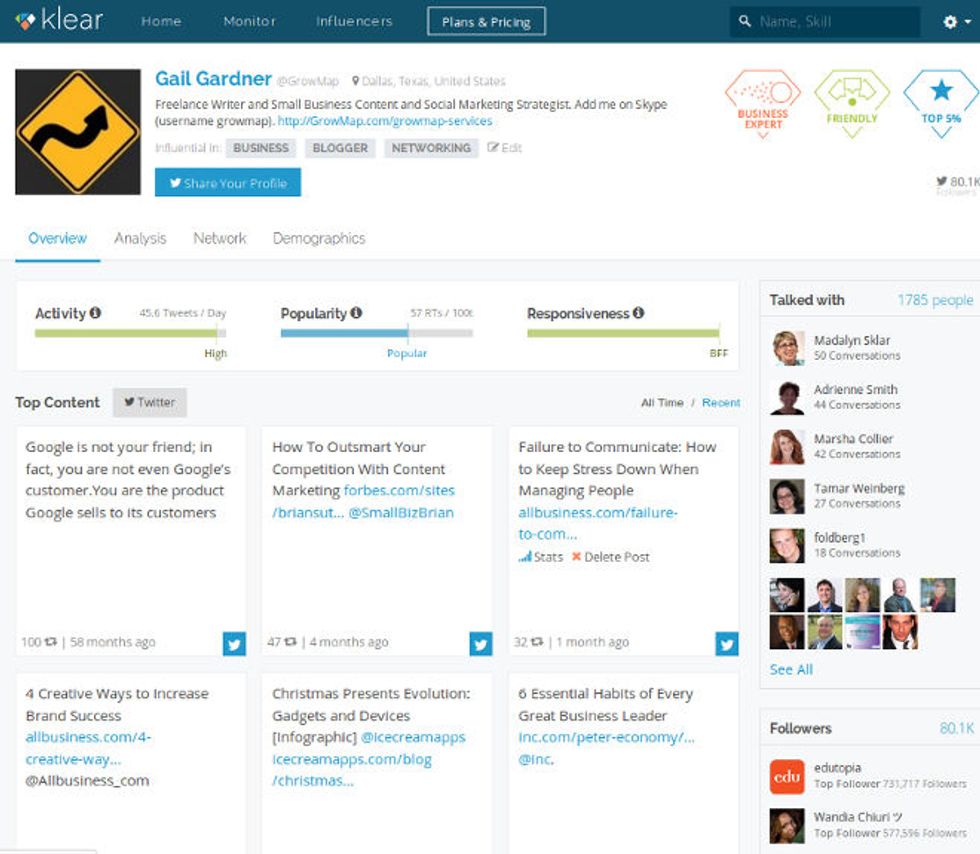Open Marsha Collier's avatar
This screenshot has width=980, height=854.
pyautogui.click(x=787, y=446)
